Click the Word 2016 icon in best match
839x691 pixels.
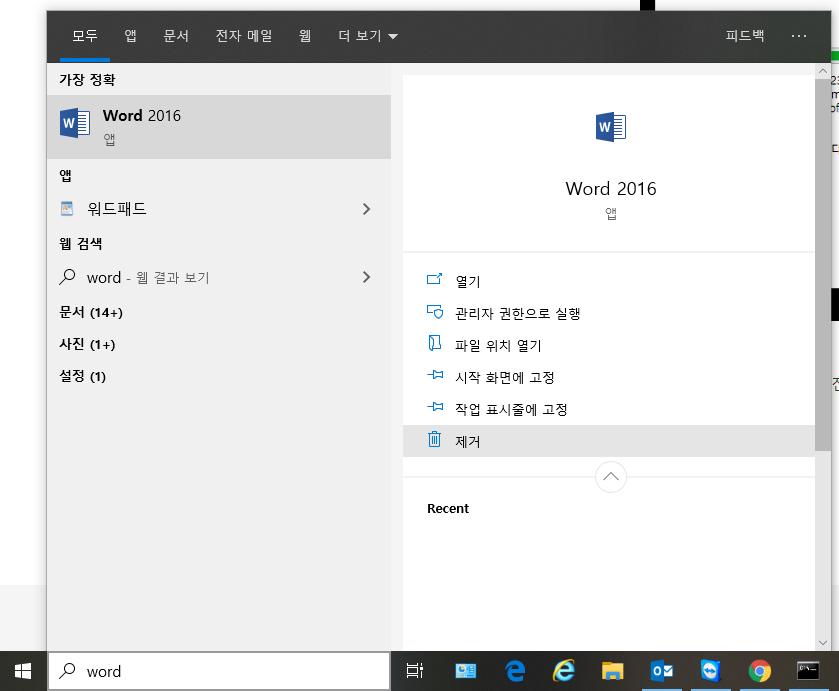pos(75,123)
